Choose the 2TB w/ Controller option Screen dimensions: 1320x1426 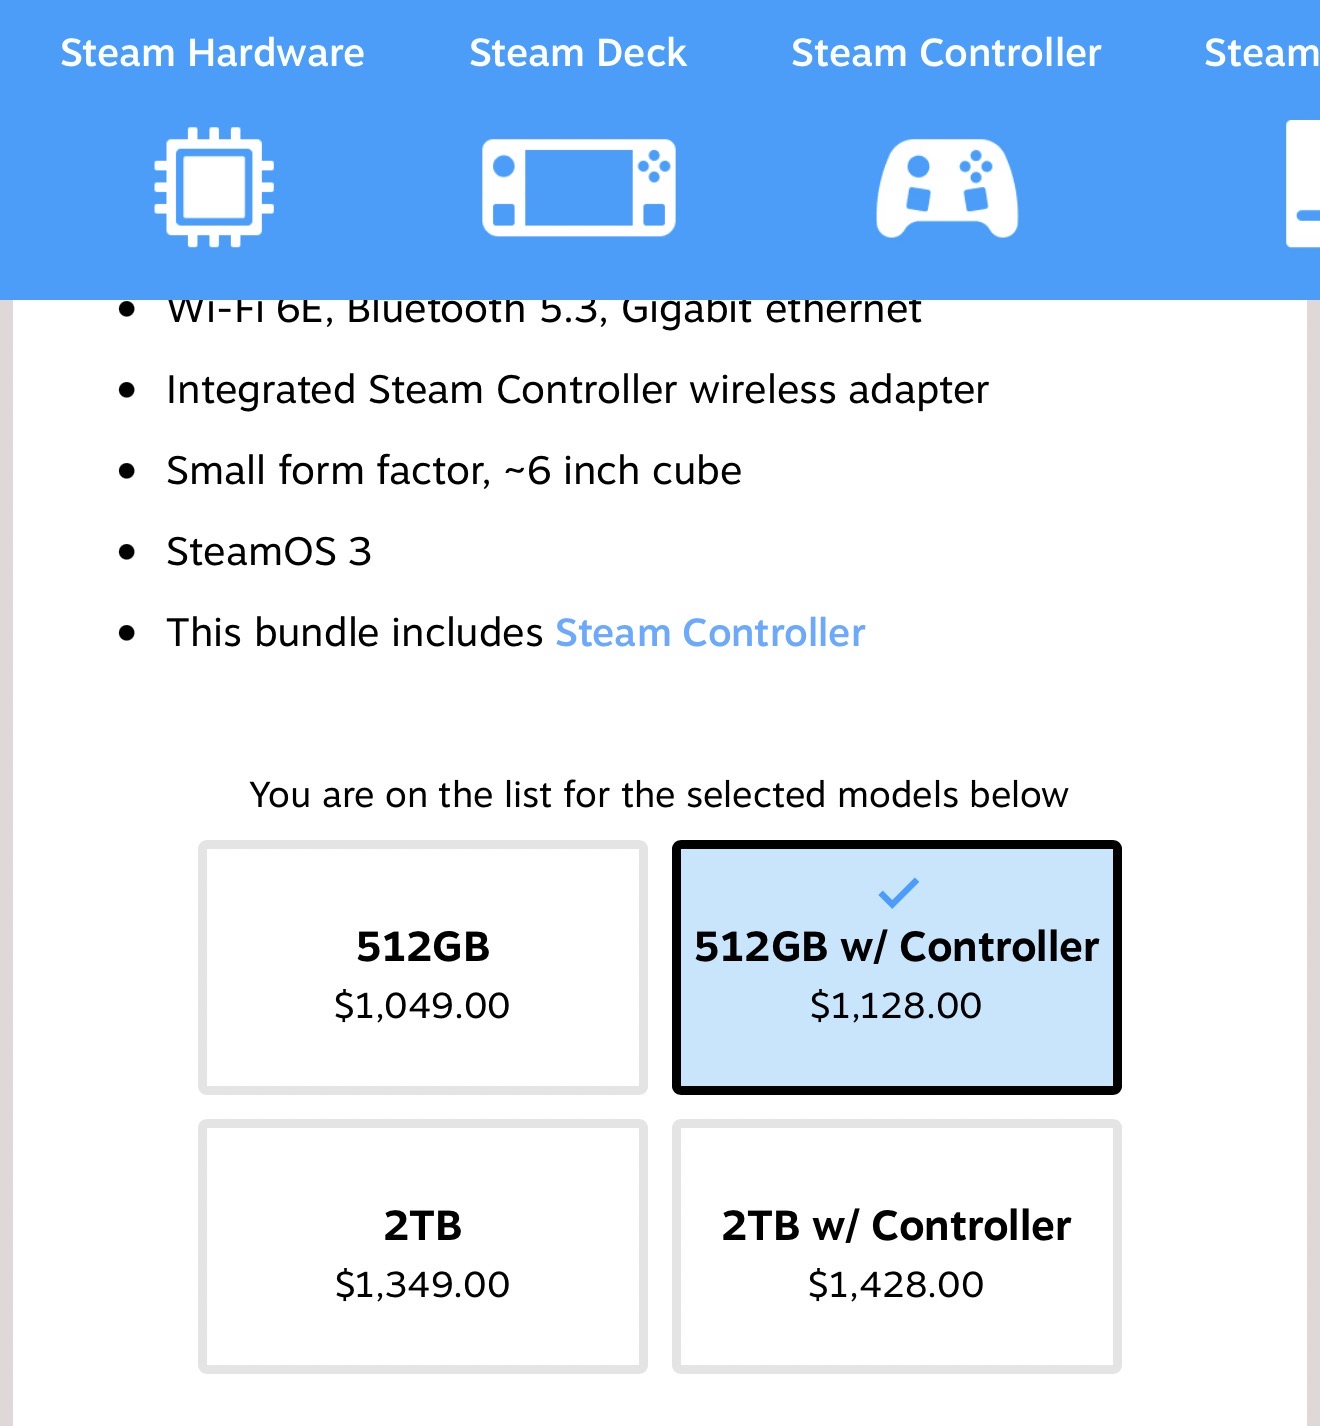coord(897,1246)
